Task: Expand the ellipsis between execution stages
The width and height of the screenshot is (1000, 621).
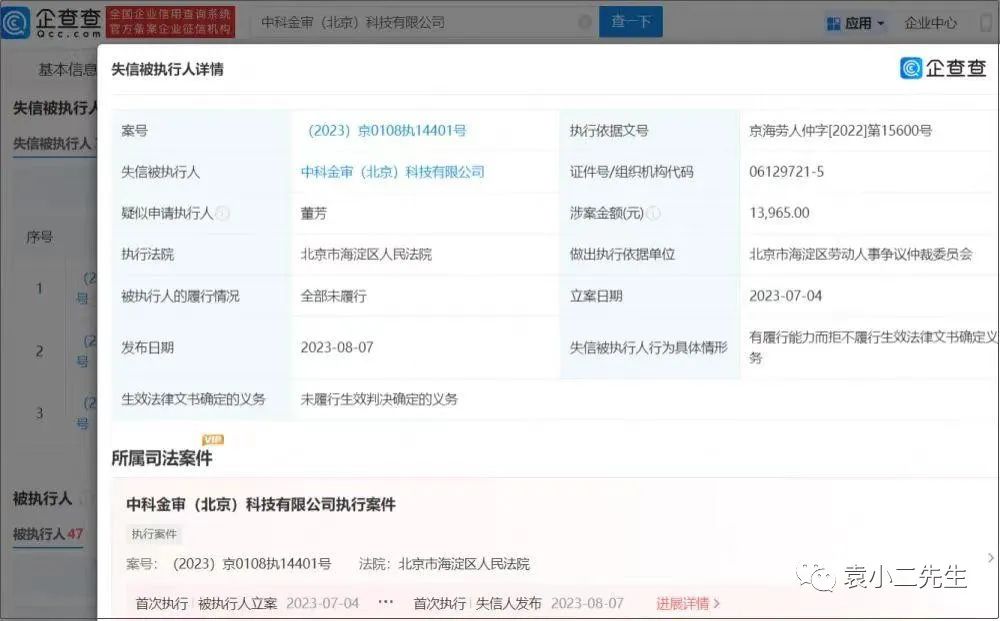Action: (x=386, y=603)
